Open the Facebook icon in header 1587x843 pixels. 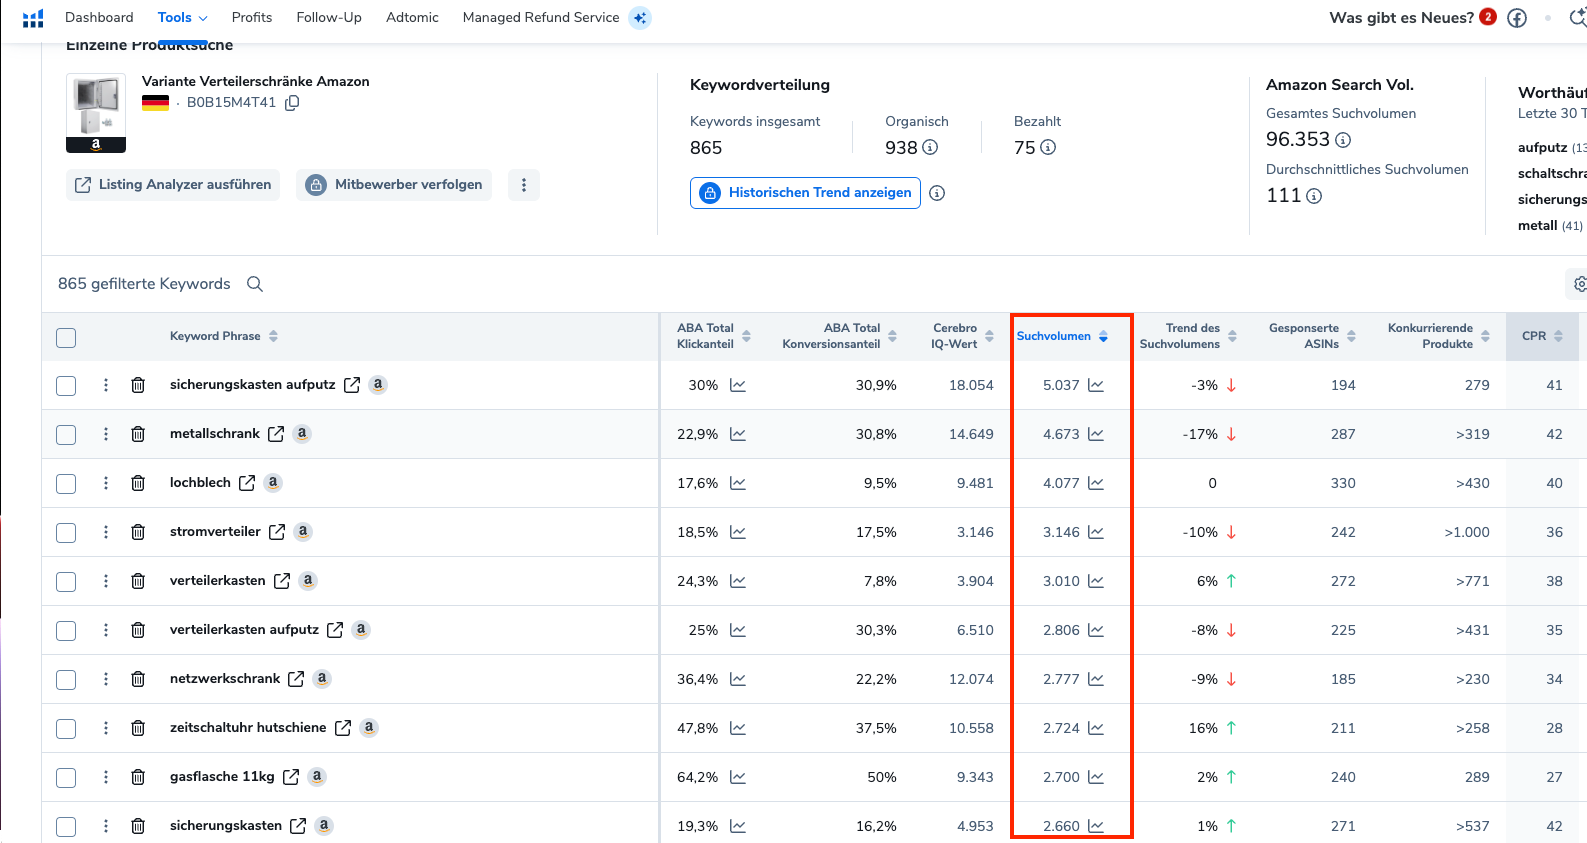pyautogui.click(x=1517, y=18)
